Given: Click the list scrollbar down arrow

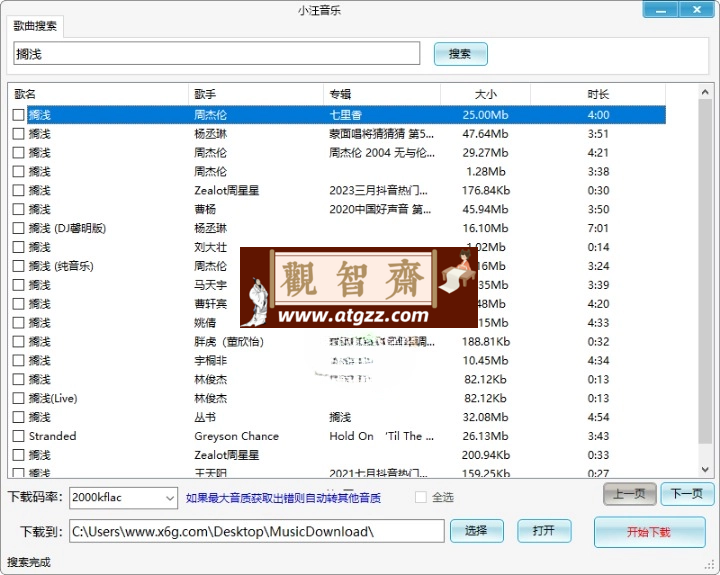Looking at the screenshot, I should (705, 469).
